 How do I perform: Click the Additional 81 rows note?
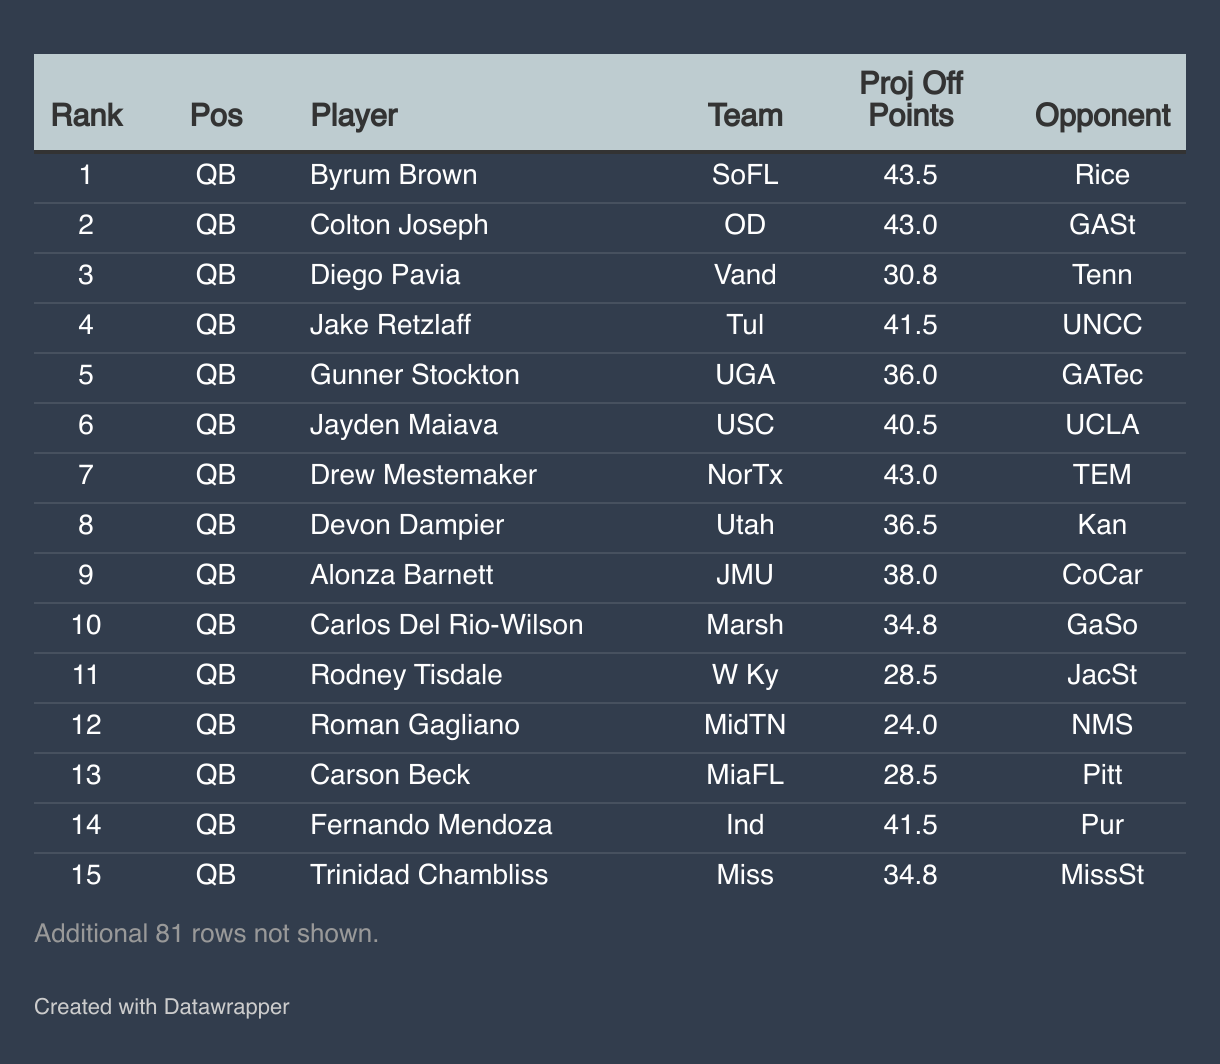coord(206,933)
